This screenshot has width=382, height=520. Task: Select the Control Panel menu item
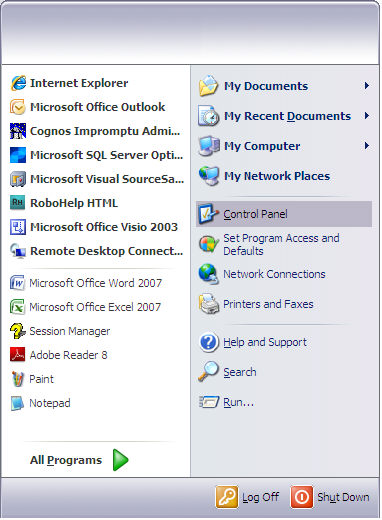pyautogui.click(x=284, y=214)
